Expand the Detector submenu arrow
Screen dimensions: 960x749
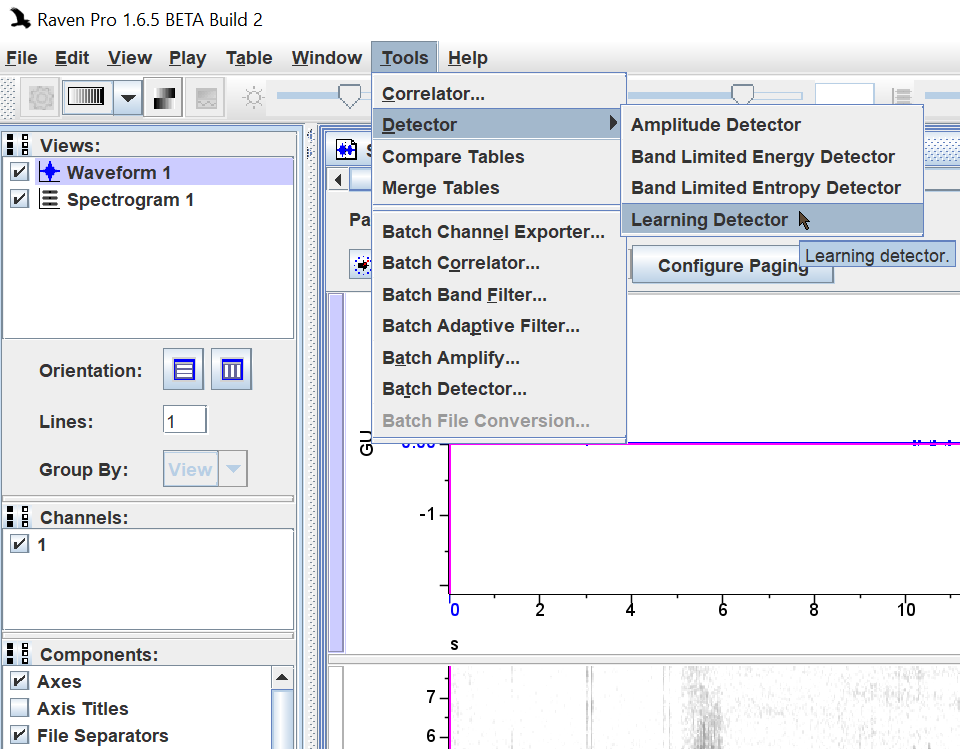pyautogui.click(x=613, y=124)
